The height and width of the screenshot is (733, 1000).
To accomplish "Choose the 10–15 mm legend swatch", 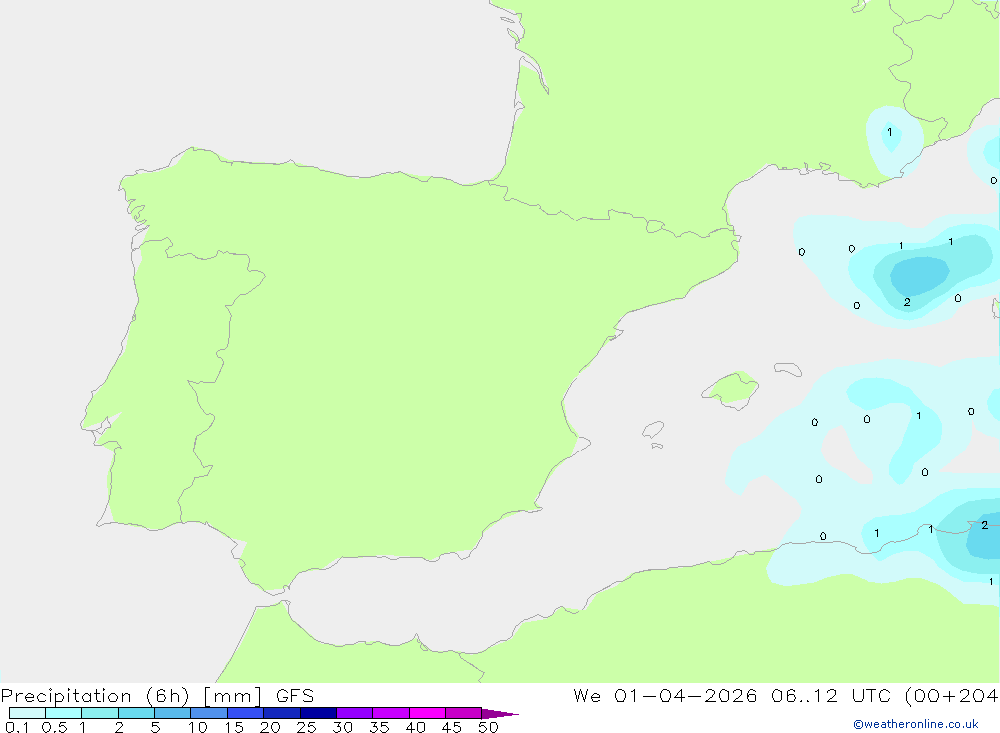I will [x=209, y=713].
